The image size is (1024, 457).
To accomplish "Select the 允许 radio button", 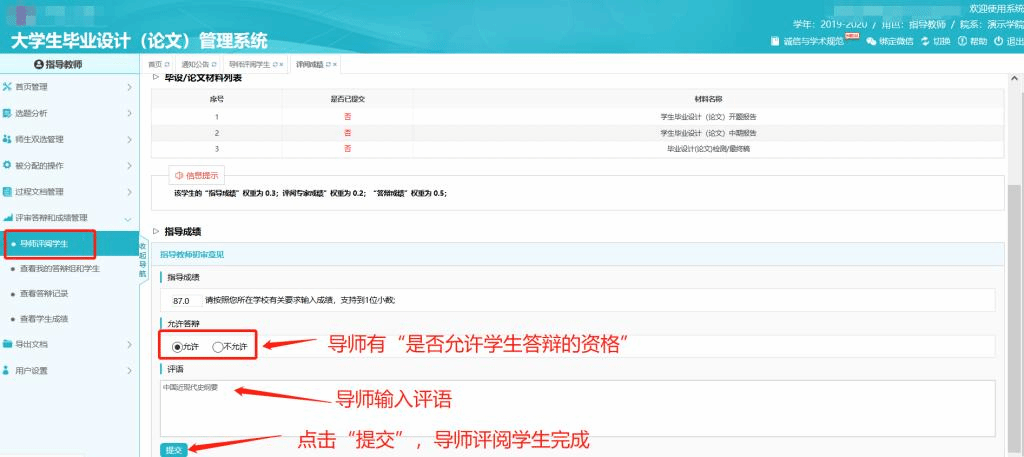I will 178,346.
